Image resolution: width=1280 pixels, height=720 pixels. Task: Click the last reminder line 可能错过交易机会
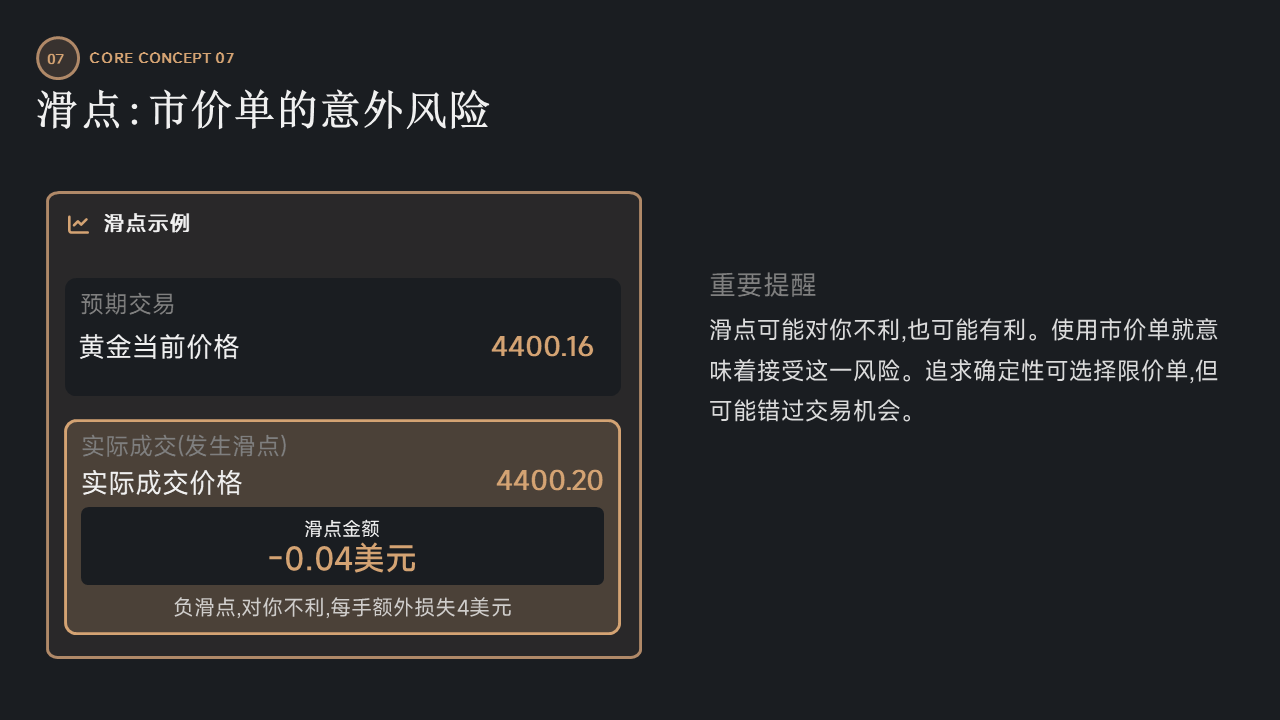click(812, 411)
